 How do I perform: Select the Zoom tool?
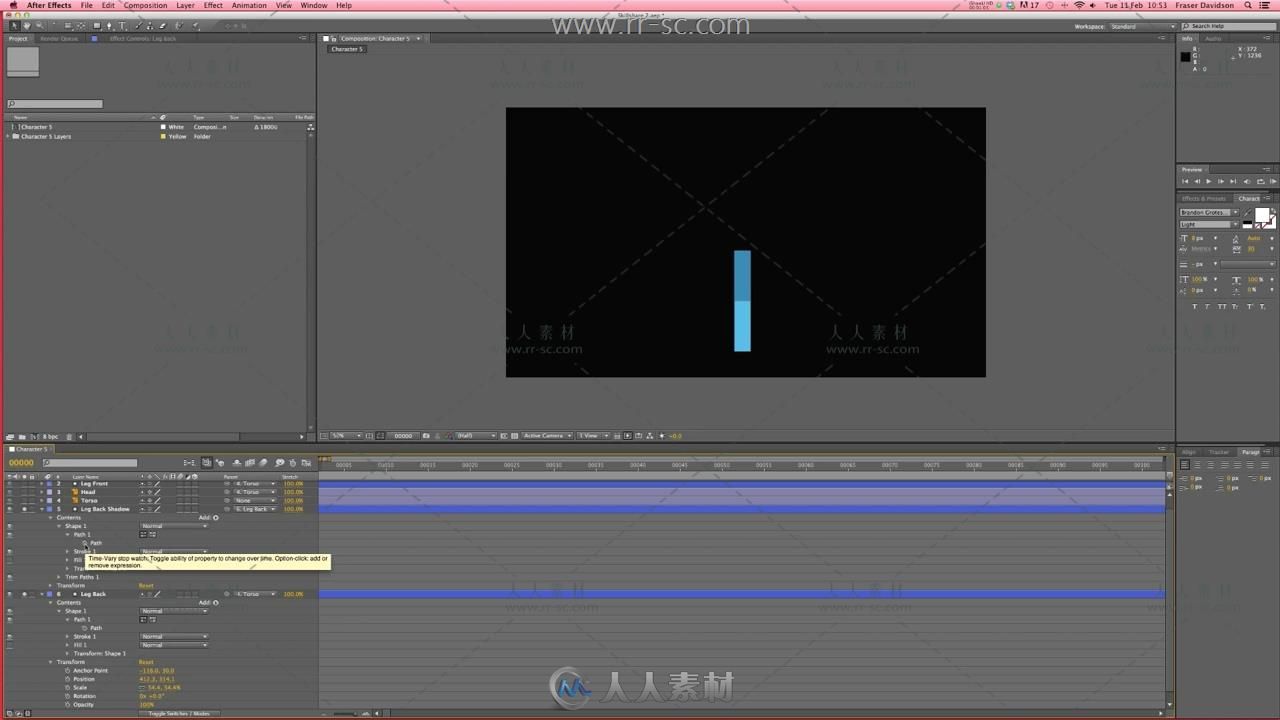pos(39,26)
